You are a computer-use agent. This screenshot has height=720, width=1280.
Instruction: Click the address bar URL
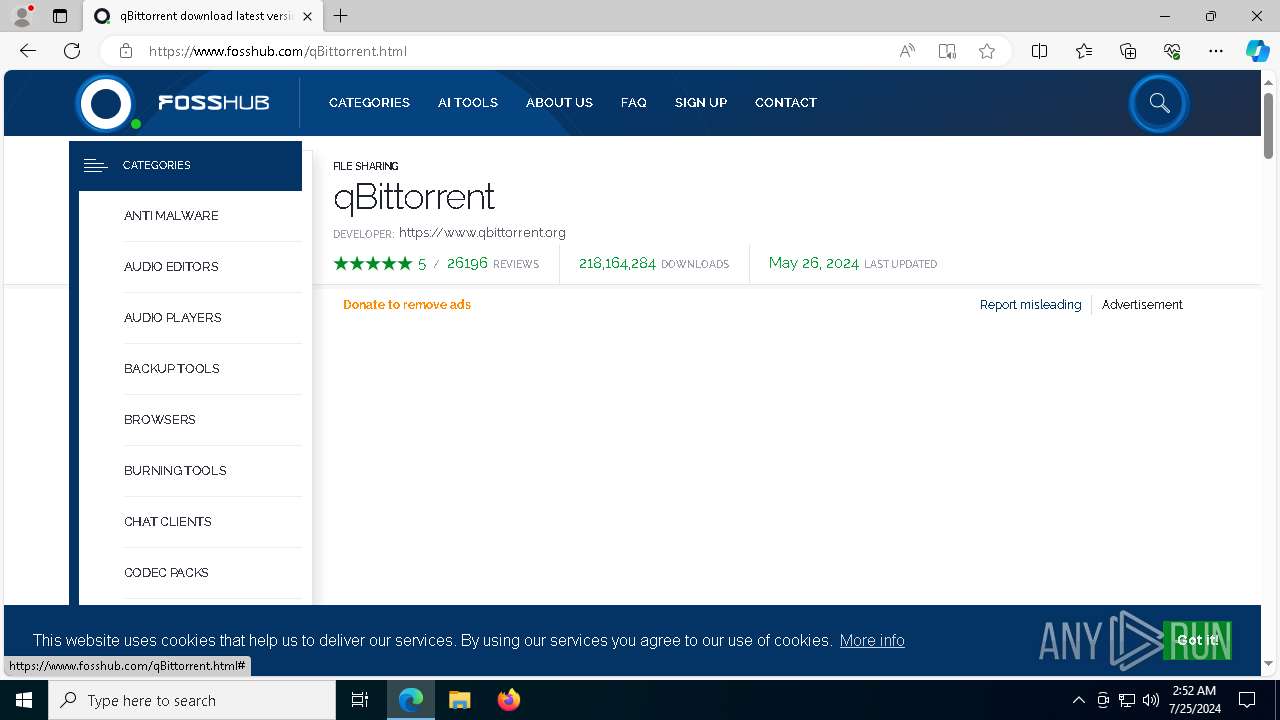[x=278, y=51]
